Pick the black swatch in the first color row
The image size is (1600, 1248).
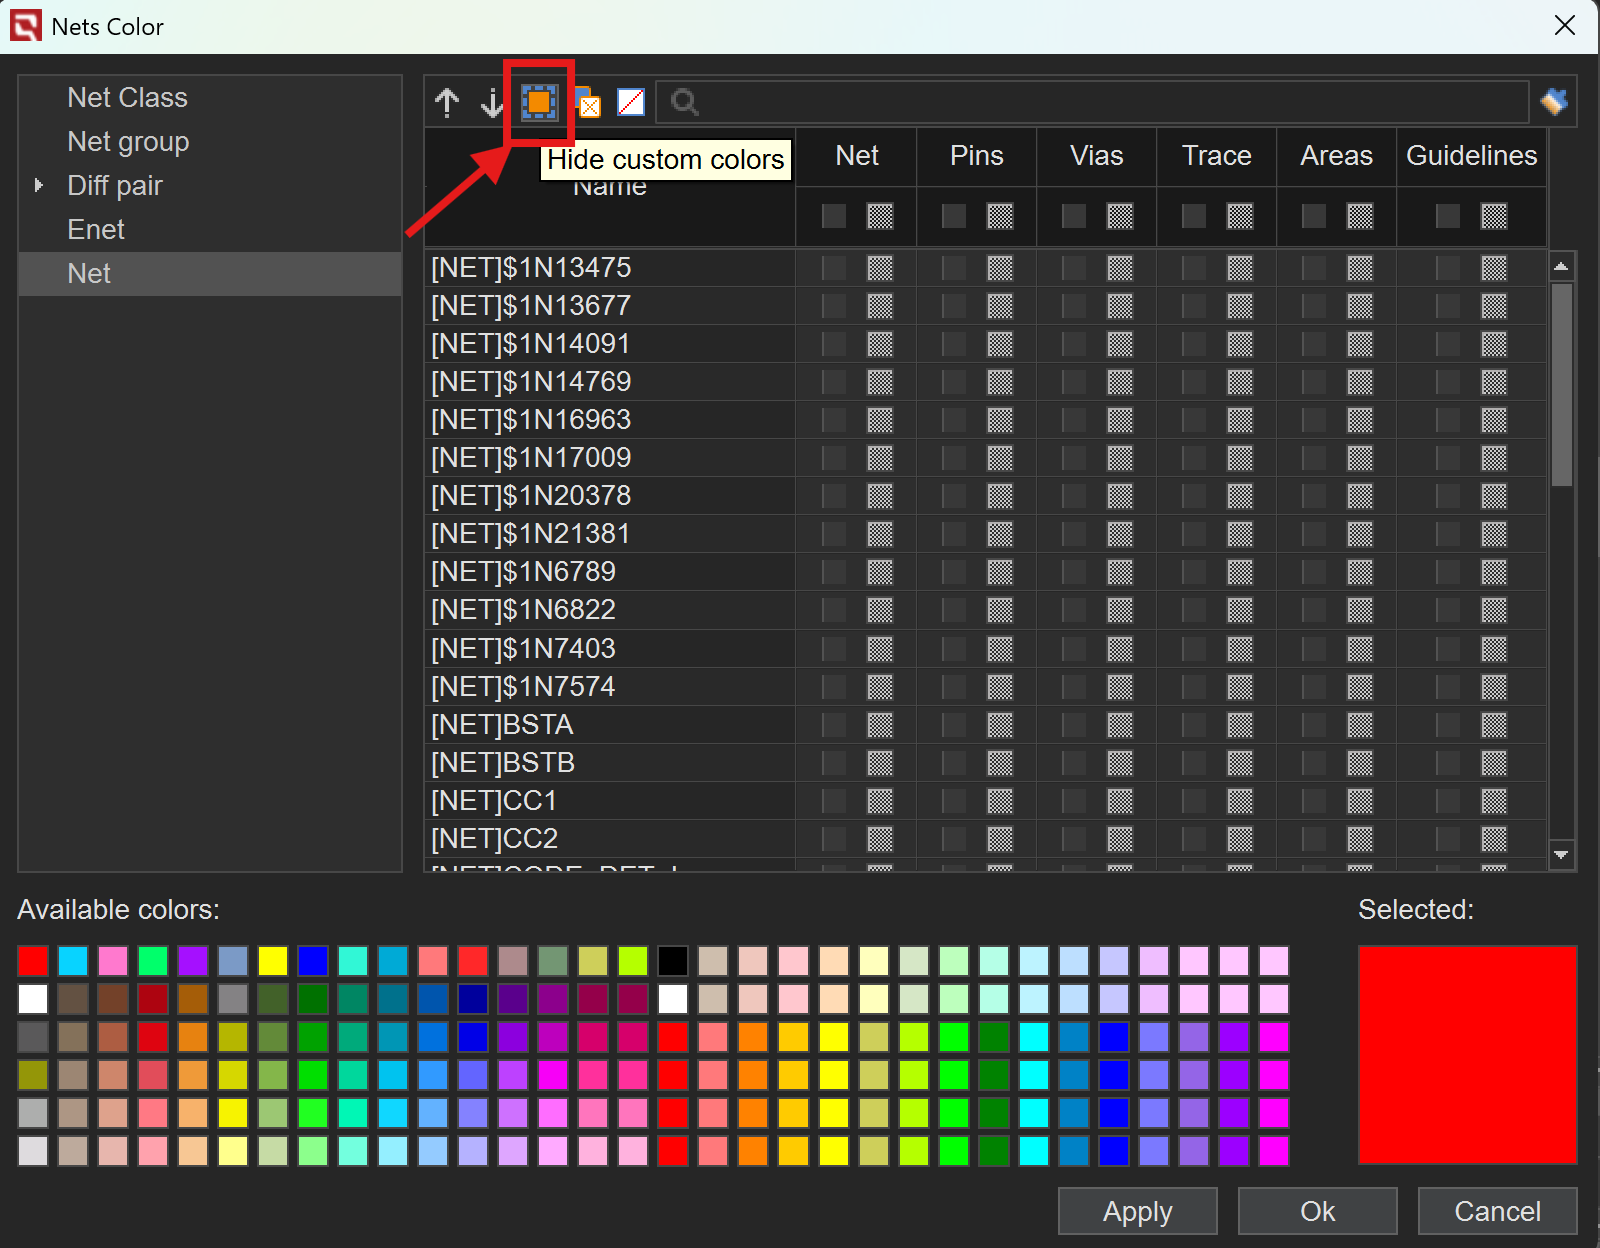[x=673, y=961]
